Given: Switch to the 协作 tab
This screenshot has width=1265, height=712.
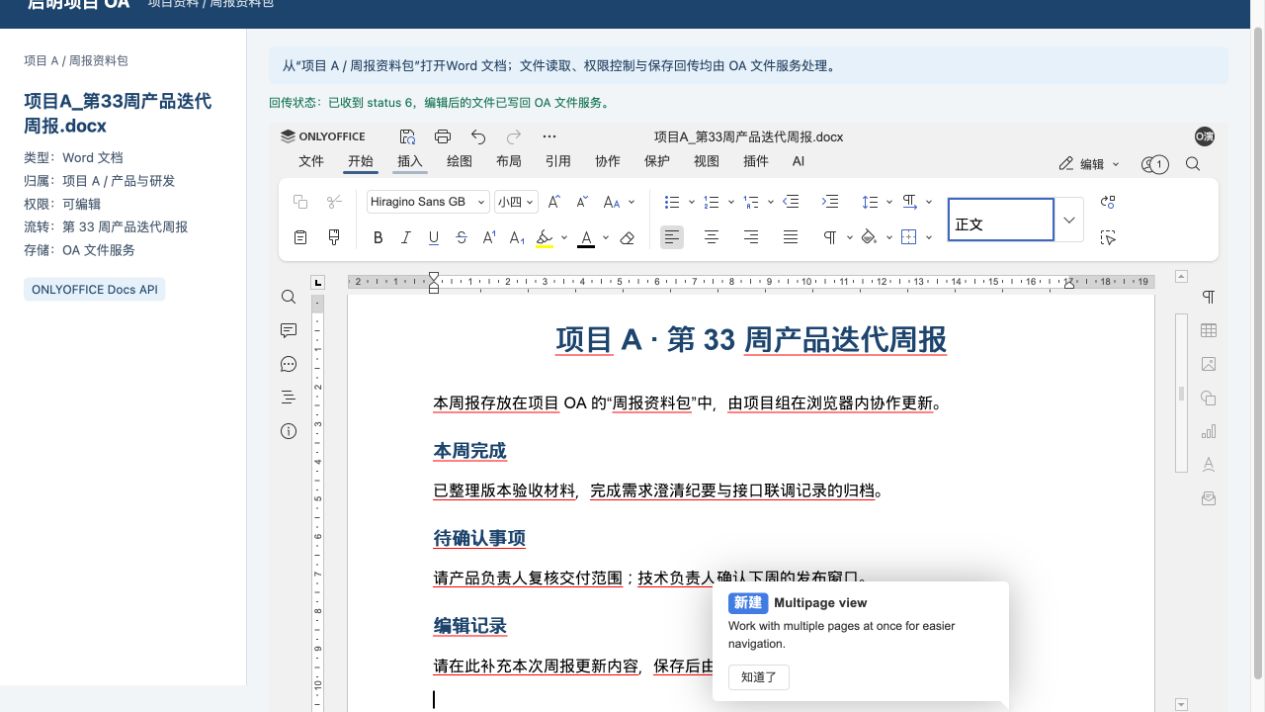Looking at the screenshot, I should click(607, 161).
